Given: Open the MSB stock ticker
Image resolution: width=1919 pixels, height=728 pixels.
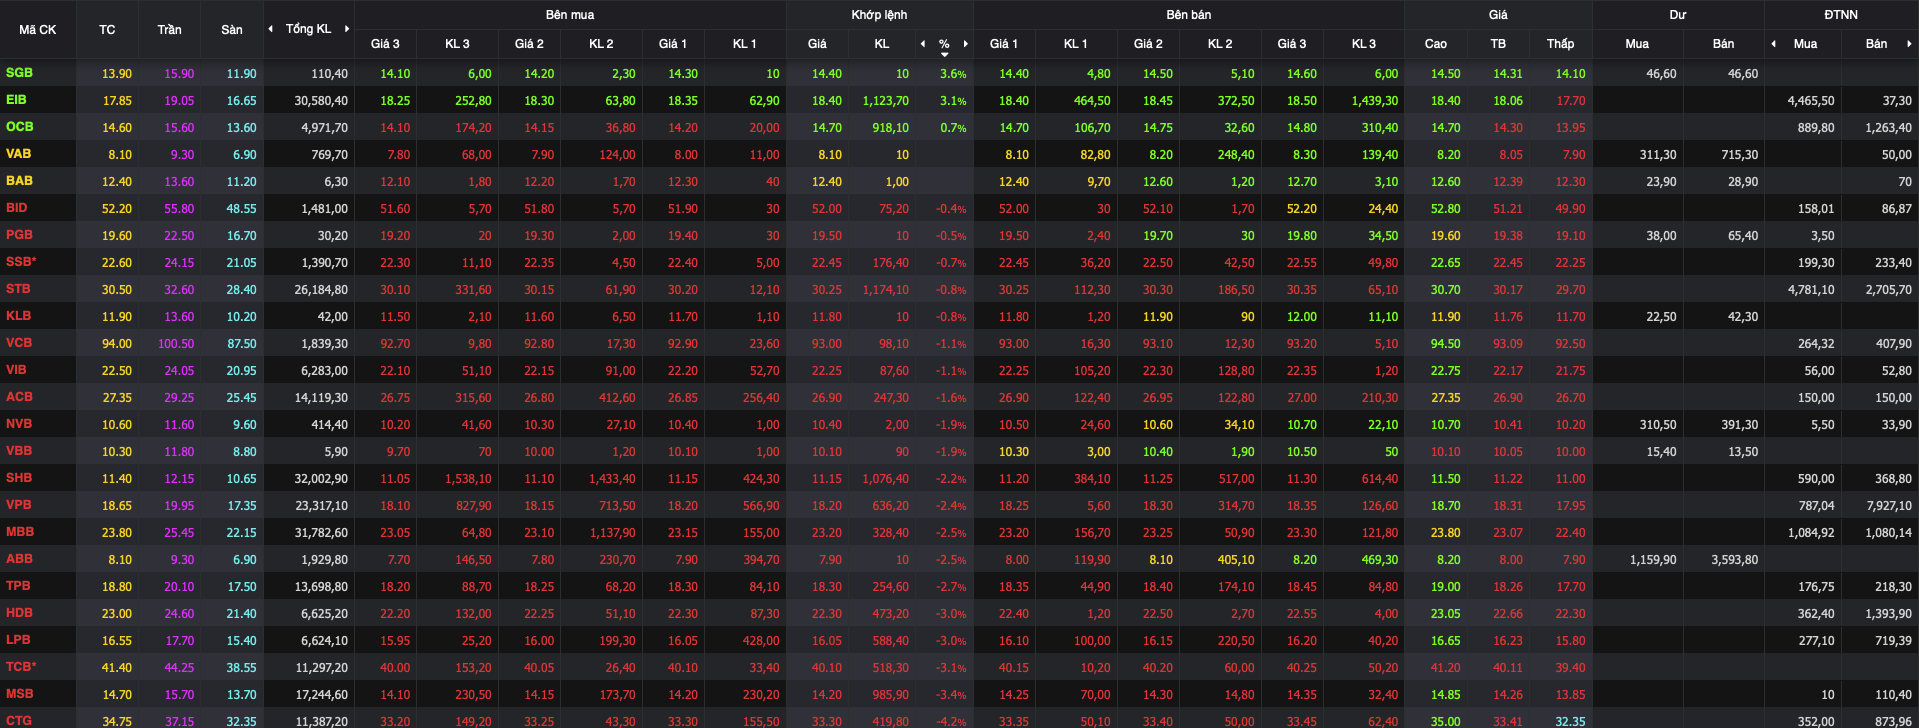Looking at the screenshot, I should (x=19, y=694).
